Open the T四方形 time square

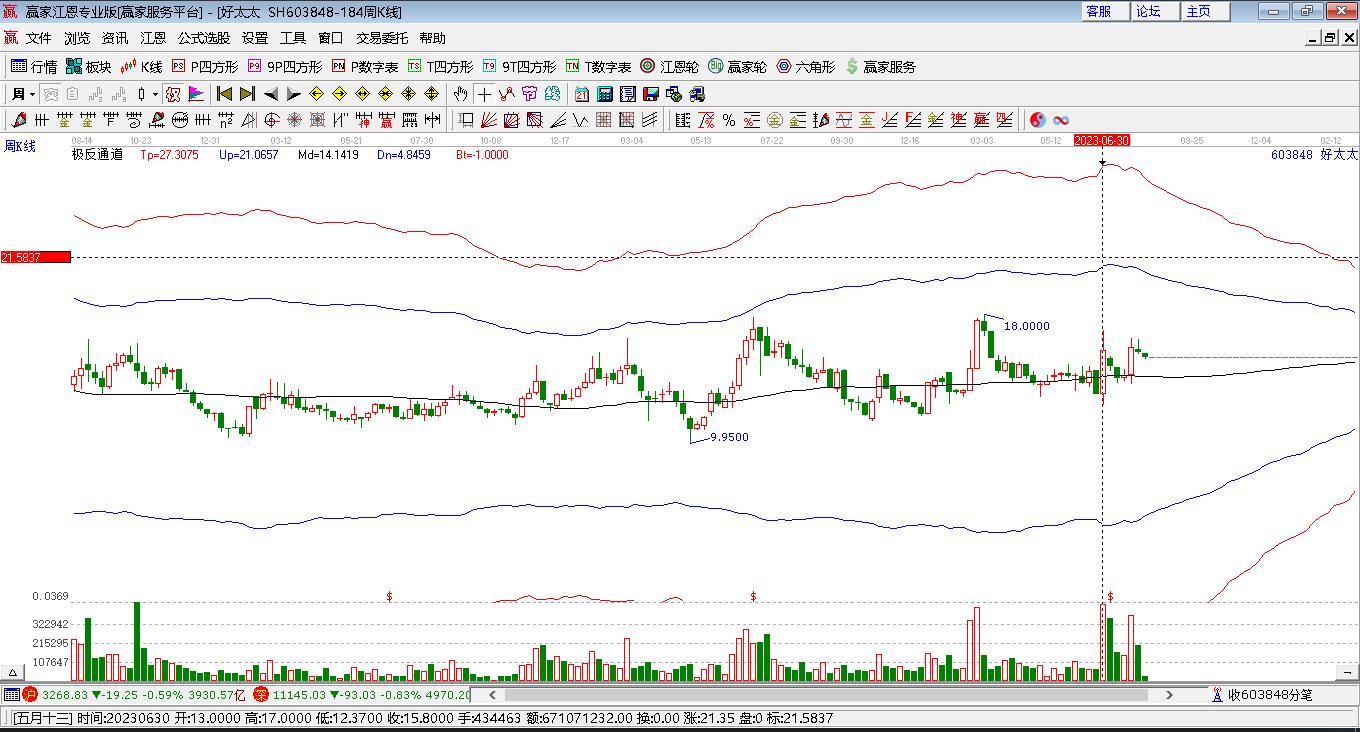point(441,67)
